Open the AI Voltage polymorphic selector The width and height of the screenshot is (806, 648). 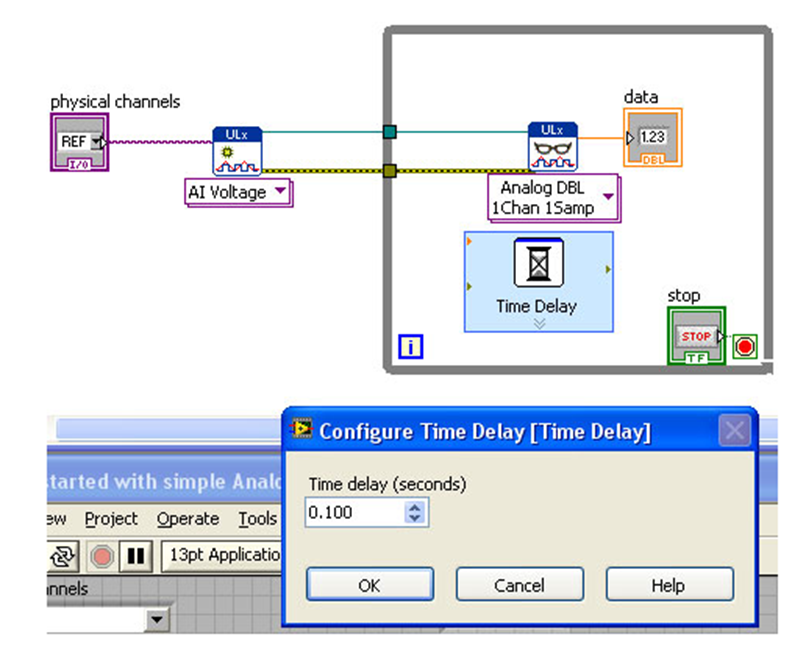coord(239,192)
